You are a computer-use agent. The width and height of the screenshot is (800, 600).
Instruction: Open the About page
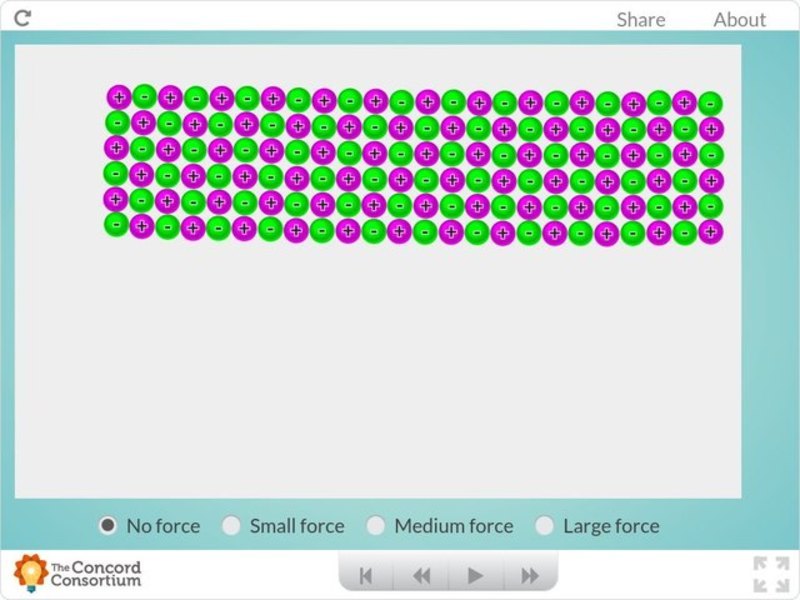point(740,19)
